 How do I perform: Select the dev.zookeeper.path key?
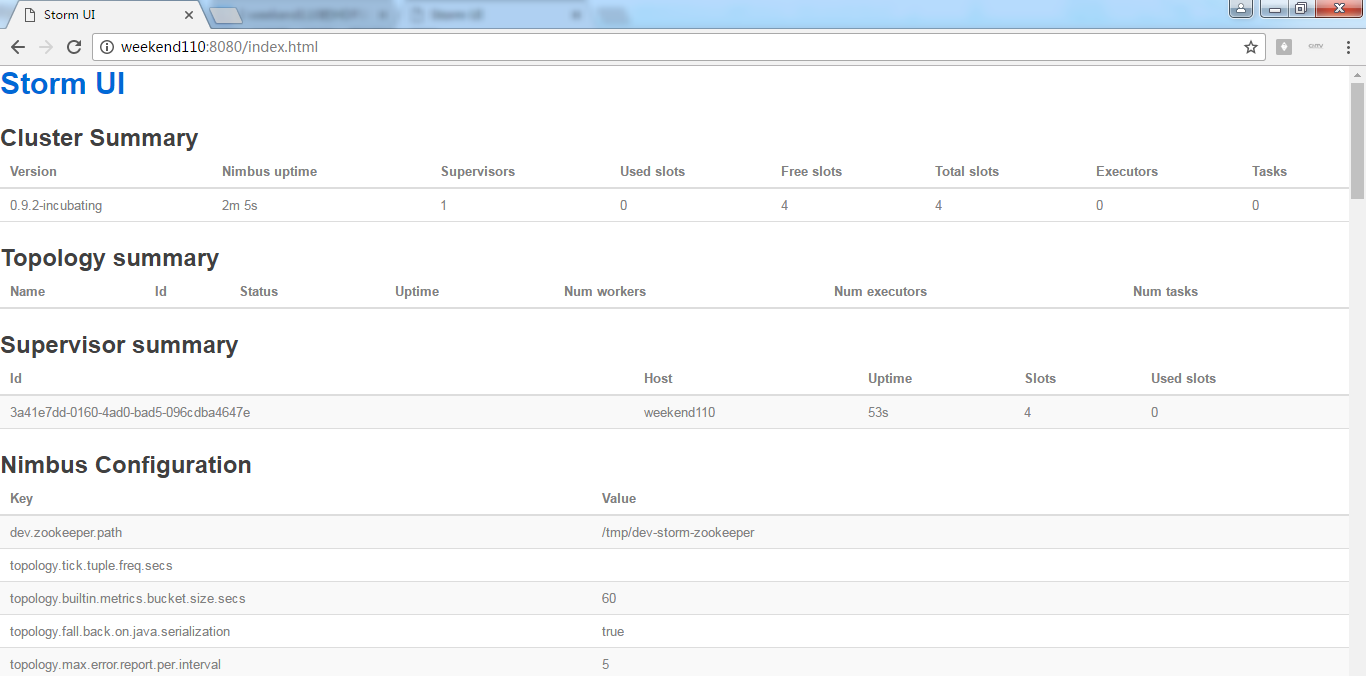click(66, 533)
